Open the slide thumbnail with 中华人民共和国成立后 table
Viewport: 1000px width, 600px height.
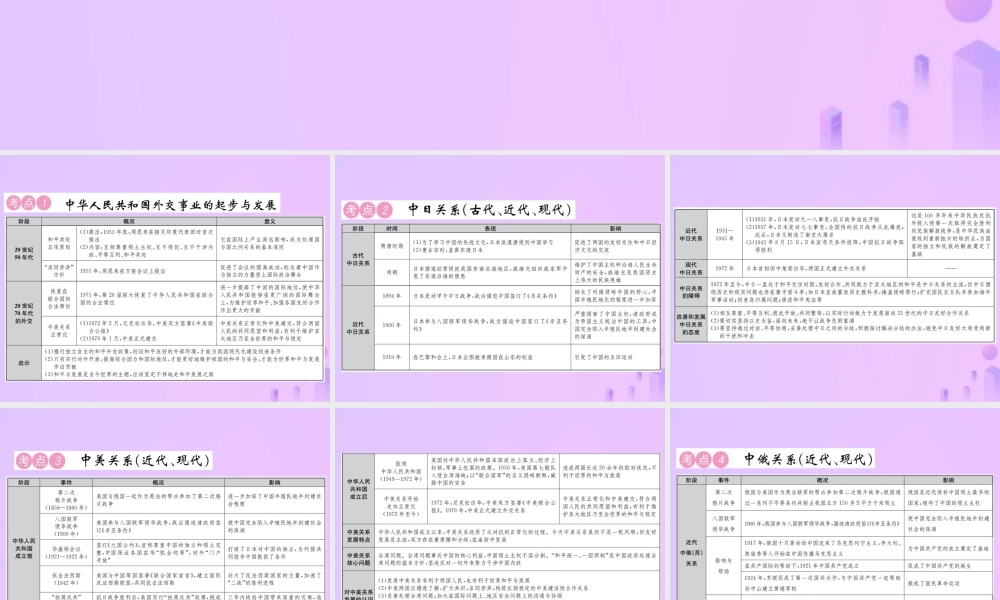click(500, 504)
